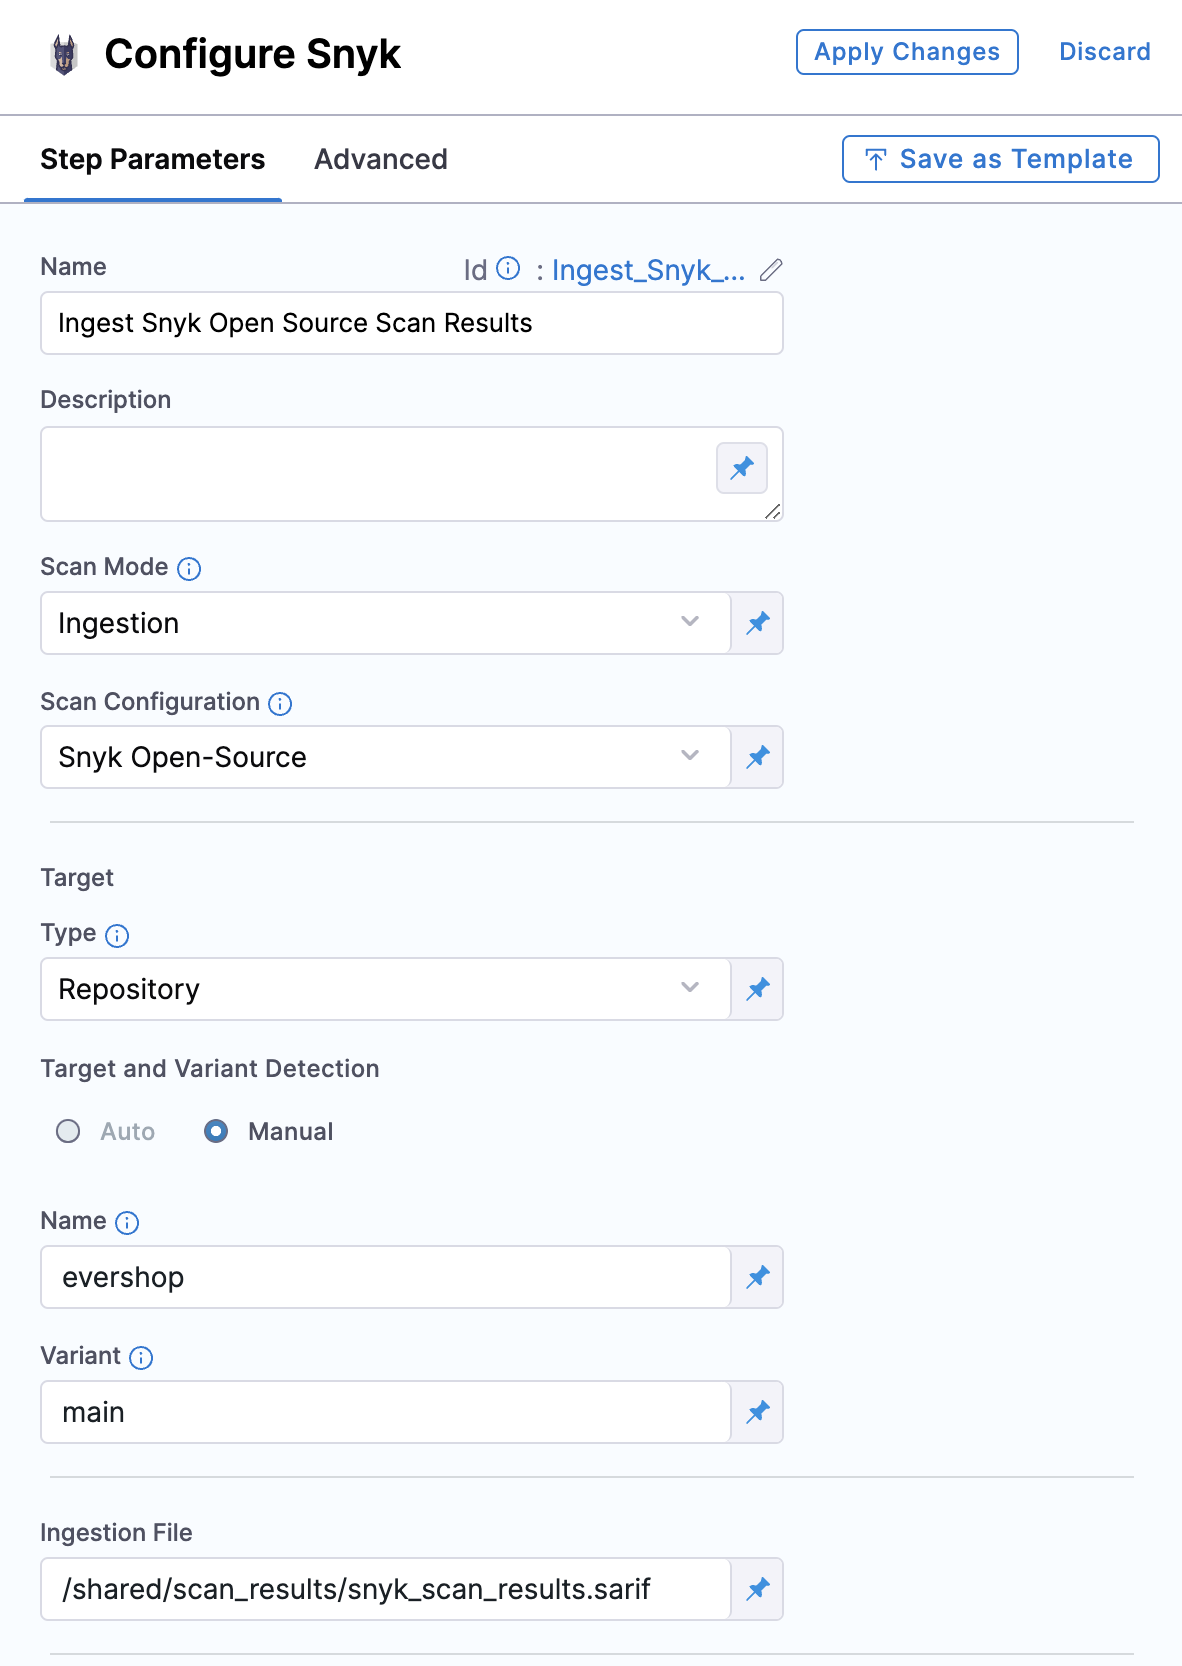Open the Type Repository dropdown
The height and width of the screenshot is (1666, 1182).
385,989
